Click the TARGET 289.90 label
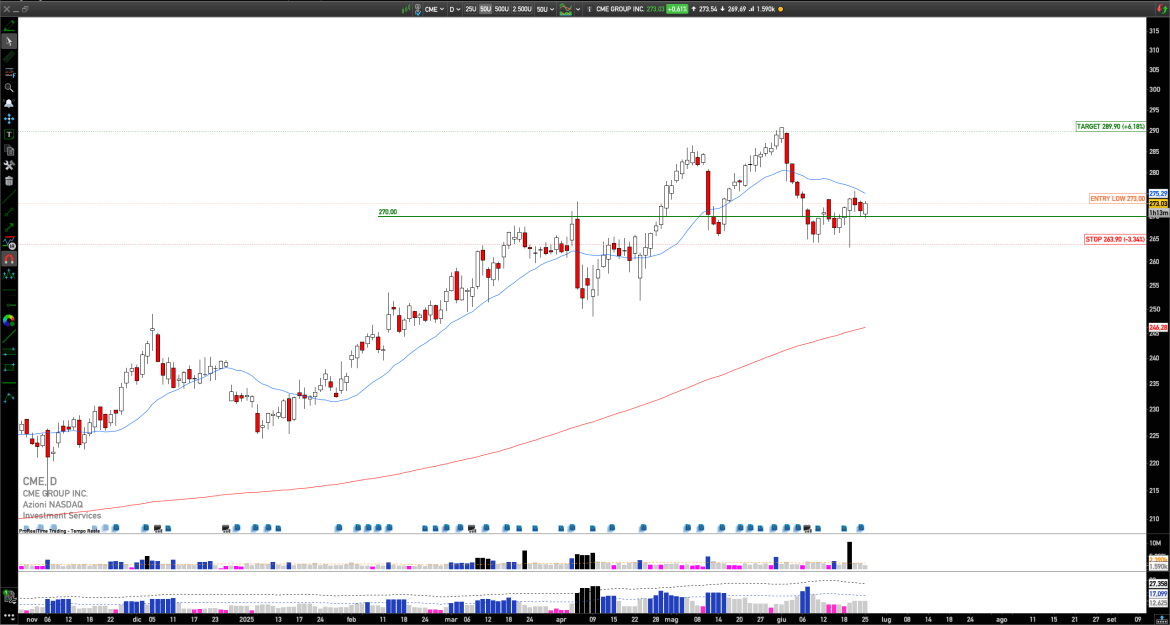 (x=1110, y=127)
